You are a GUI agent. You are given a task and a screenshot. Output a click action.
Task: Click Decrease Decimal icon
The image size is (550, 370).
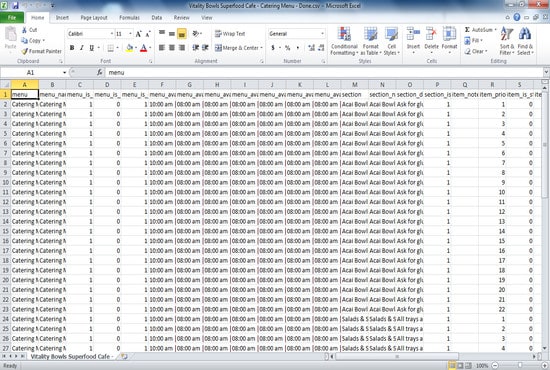point(321,48)
